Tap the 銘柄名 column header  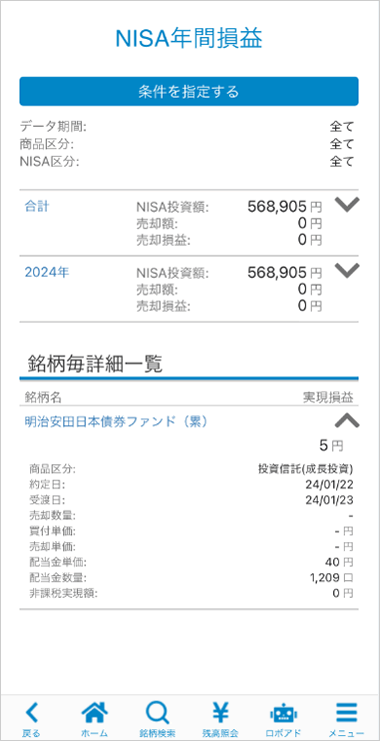point(43,398)
